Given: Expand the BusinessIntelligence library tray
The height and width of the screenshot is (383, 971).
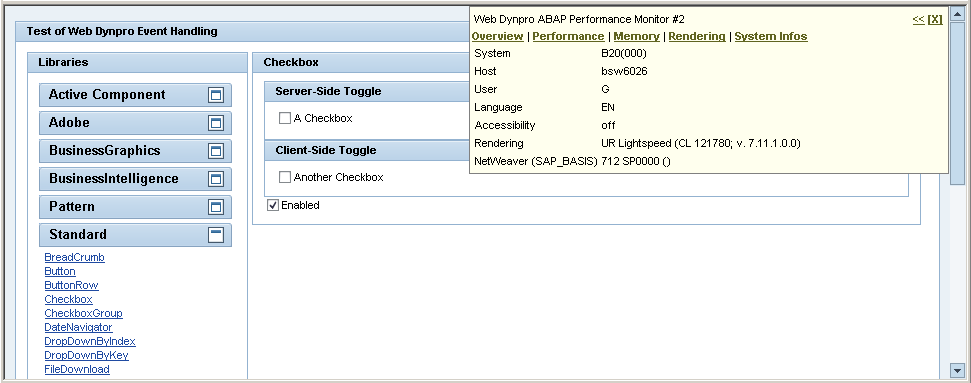Looking at the screenshot, I should click(x=216, y=179).
